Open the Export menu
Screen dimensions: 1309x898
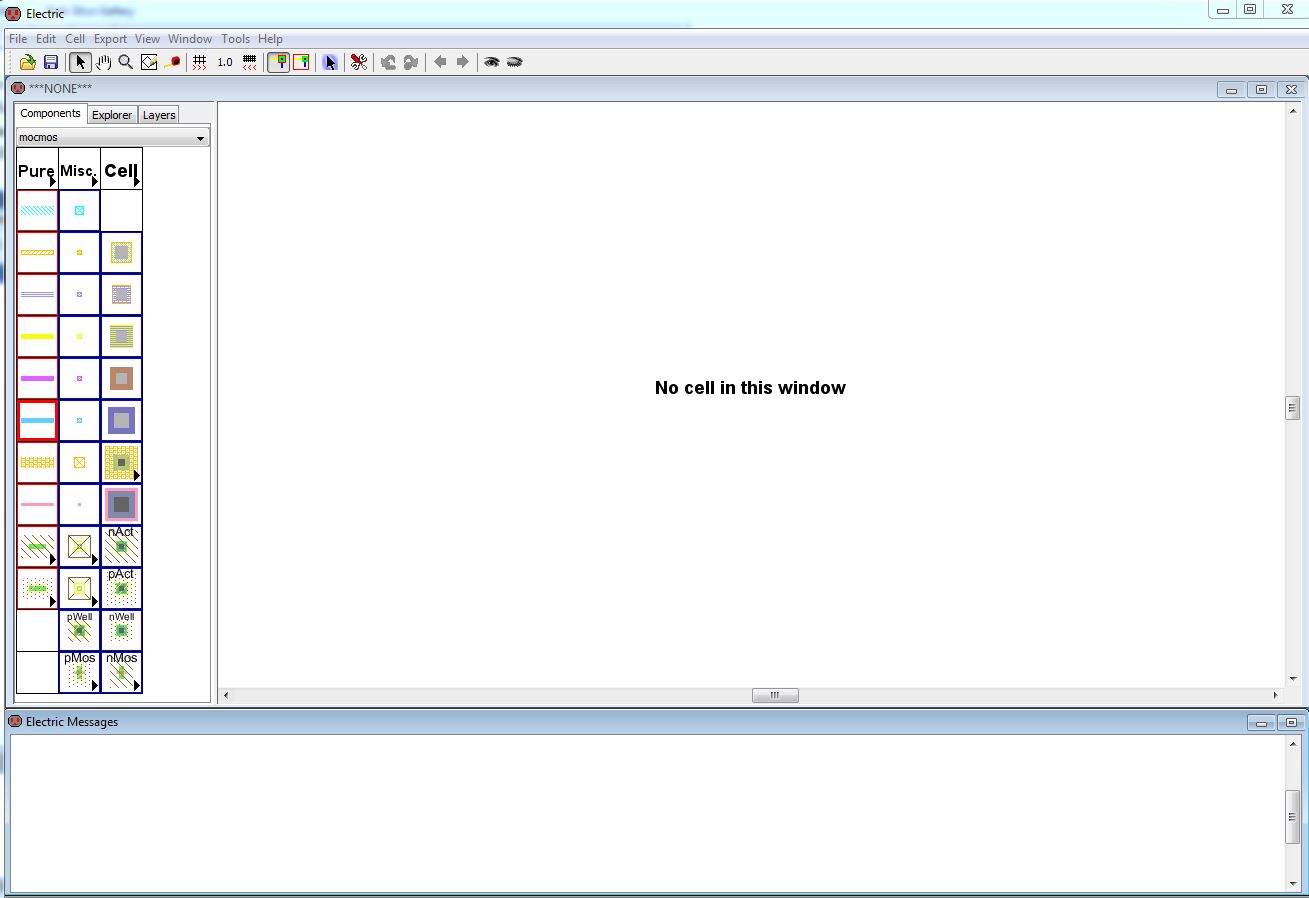[110, 39]
